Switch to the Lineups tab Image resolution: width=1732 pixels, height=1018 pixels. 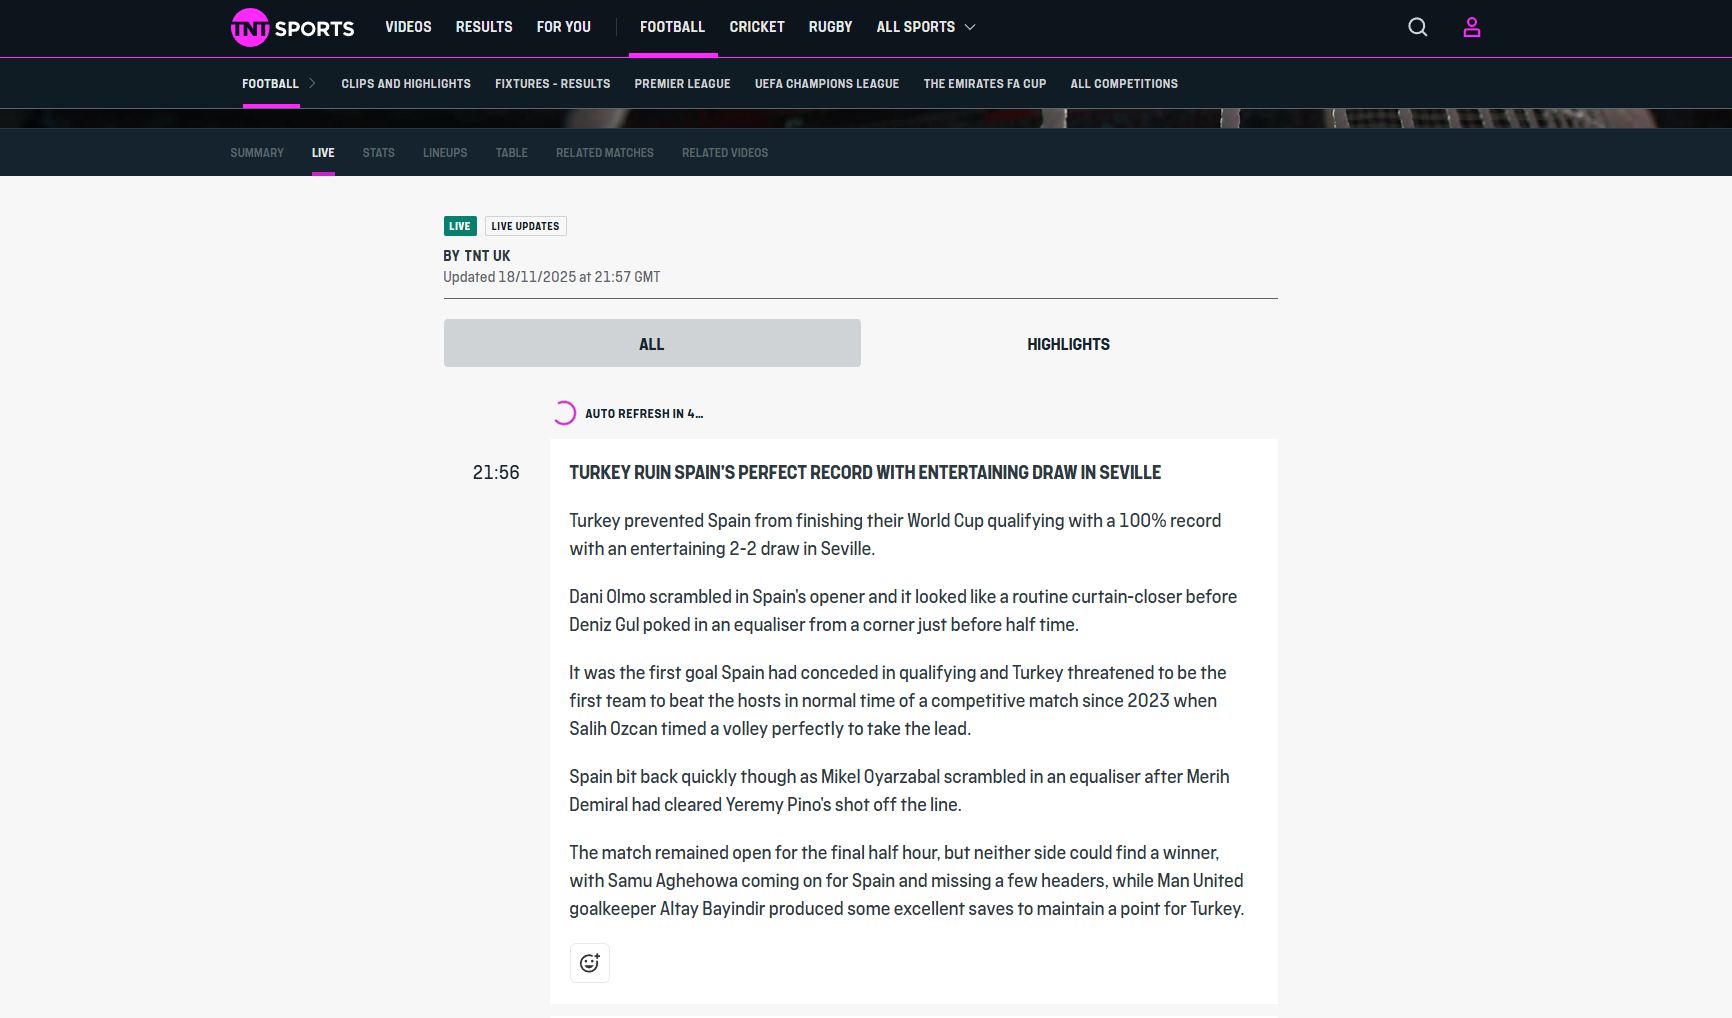[445, 153]
